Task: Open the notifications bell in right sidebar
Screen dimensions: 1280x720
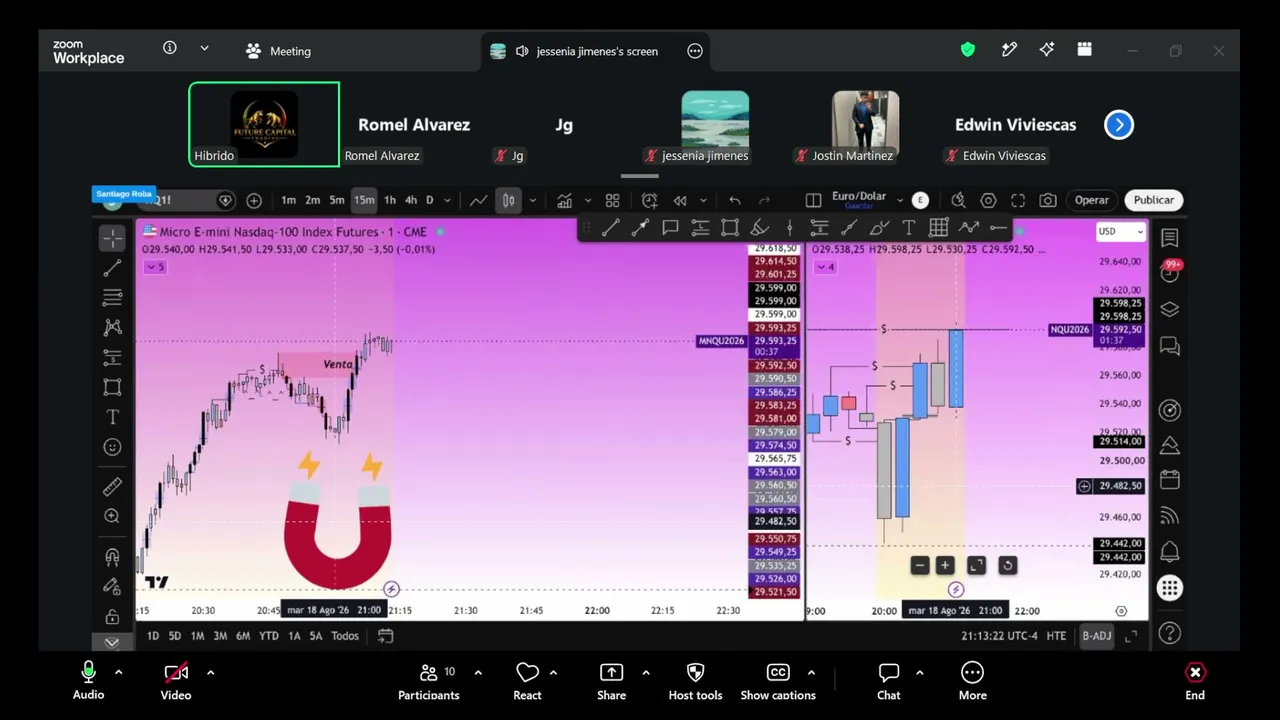Action: pyautogui.click(x=1169, y=552)
